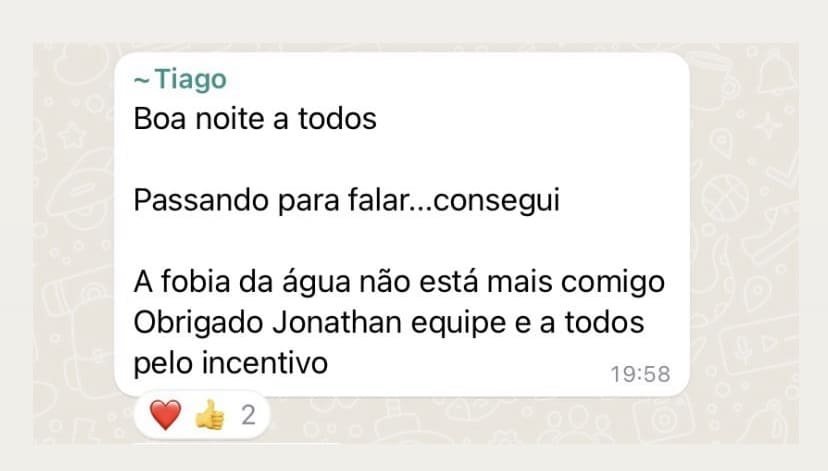Click the word "equipe" in the message
Screen dimensions: 828x471
click(458, 324)
